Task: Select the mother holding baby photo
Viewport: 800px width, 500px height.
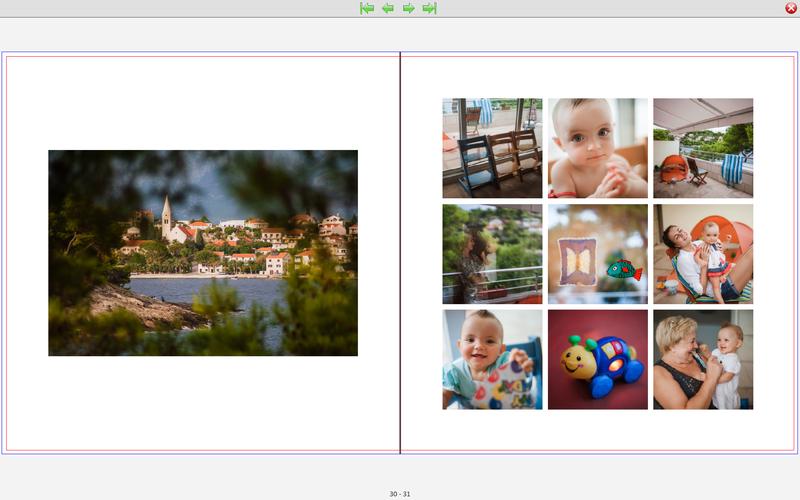Action: pyautogui.click(x=703, y=254)
